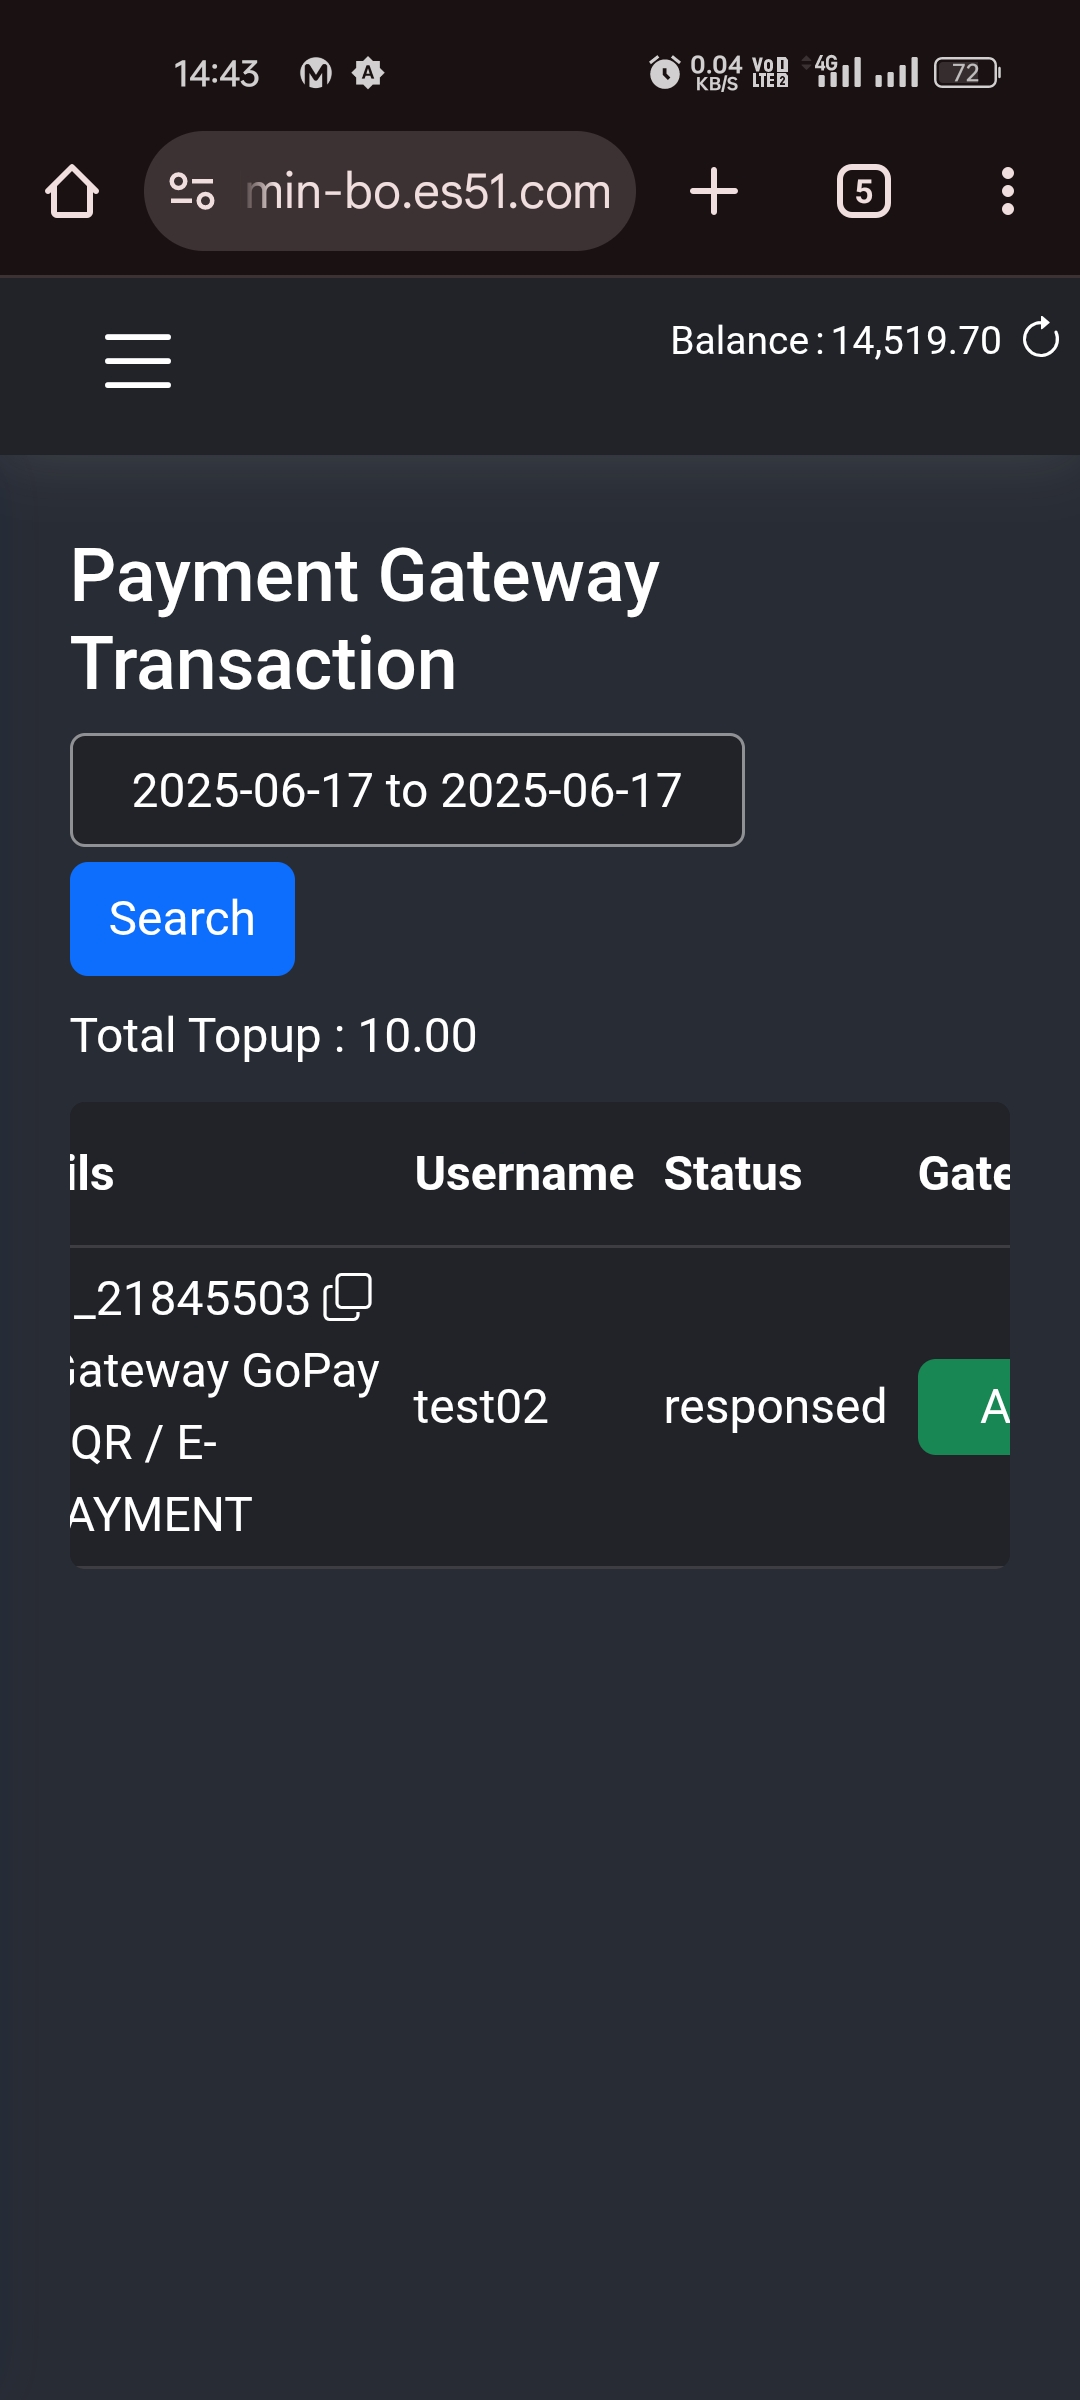Copy the transaction ID 21845503
Screen dimensions: 1080x2400
pos(348,1297)
